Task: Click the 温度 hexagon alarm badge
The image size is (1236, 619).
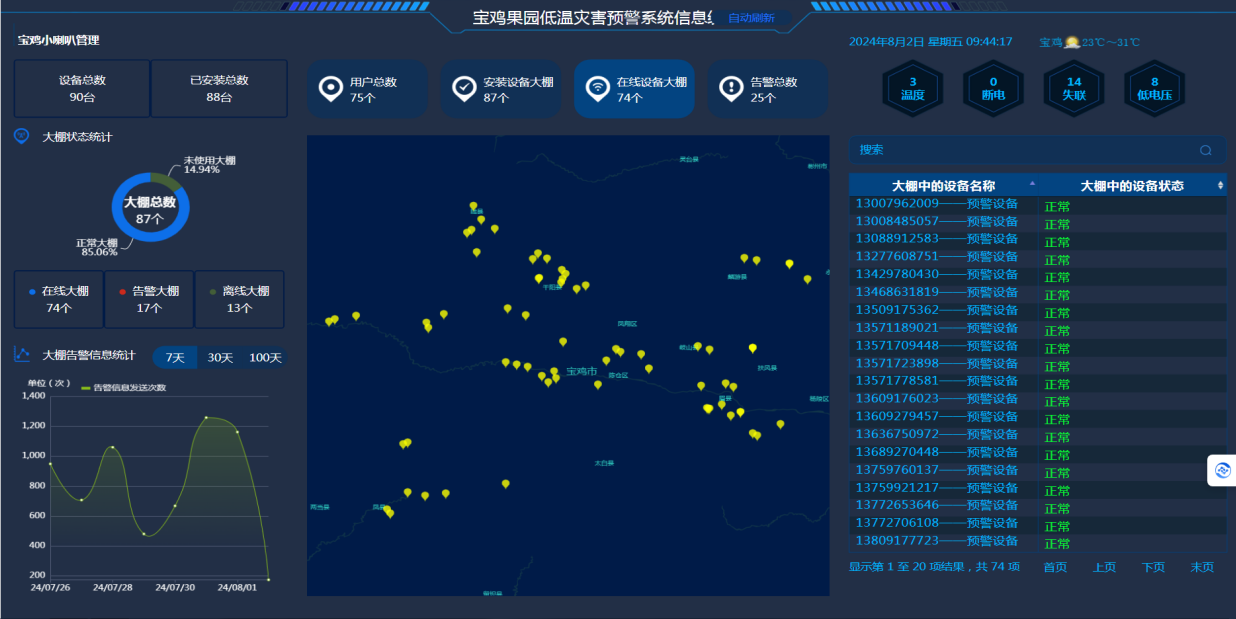Action: (x=912, y=89)
